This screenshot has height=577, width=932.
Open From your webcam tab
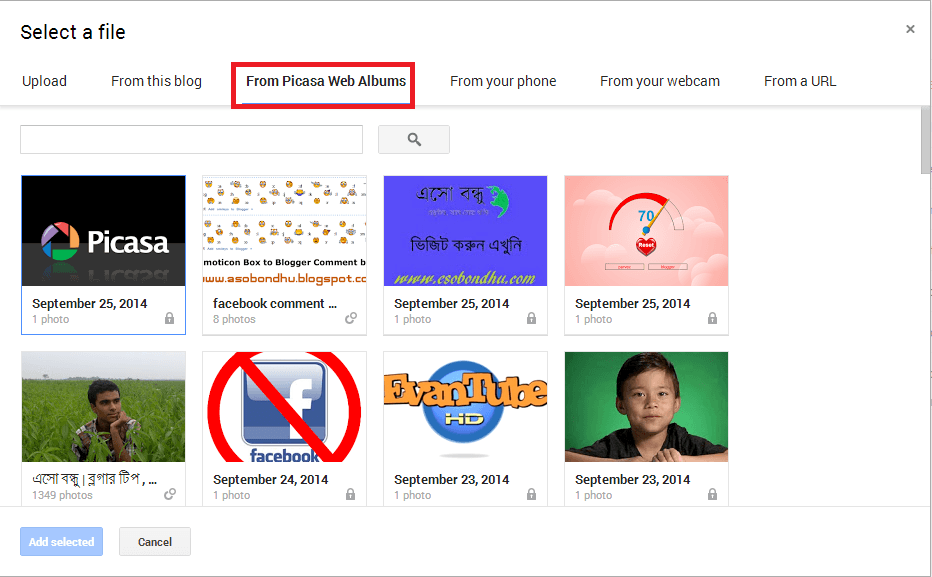pos(660,81)
